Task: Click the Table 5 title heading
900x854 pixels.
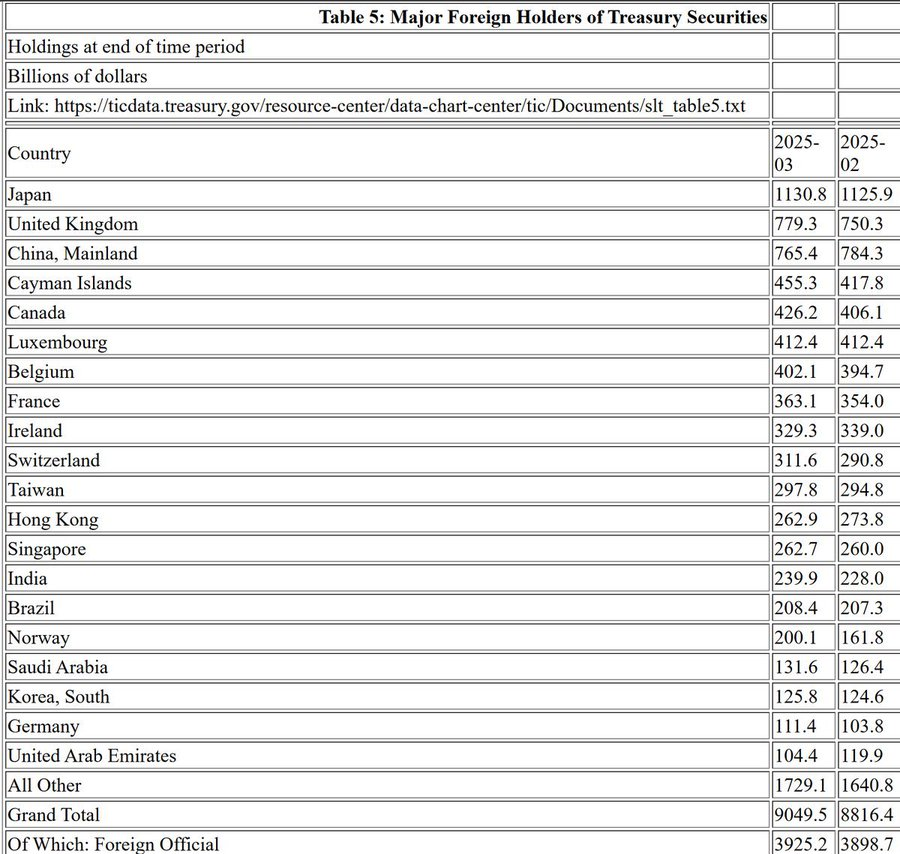Action: [x=543, y=17]
